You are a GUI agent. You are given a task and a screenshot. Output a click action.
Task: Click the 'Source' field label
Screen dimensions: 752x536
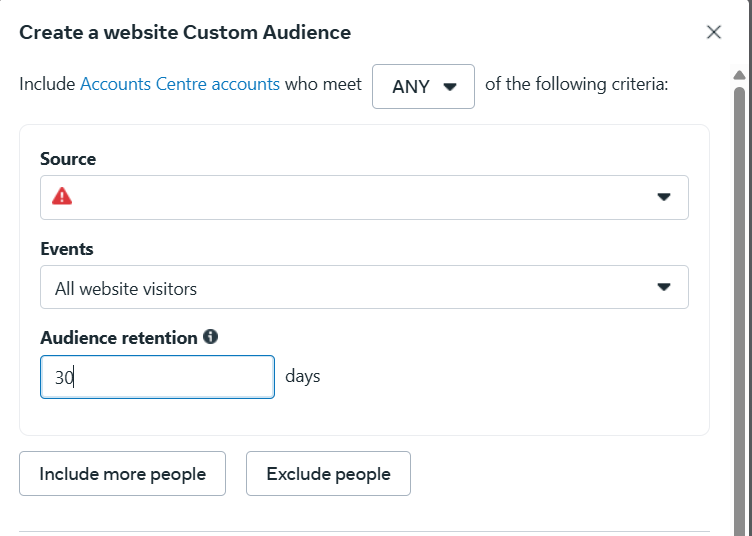pos(68,159)
